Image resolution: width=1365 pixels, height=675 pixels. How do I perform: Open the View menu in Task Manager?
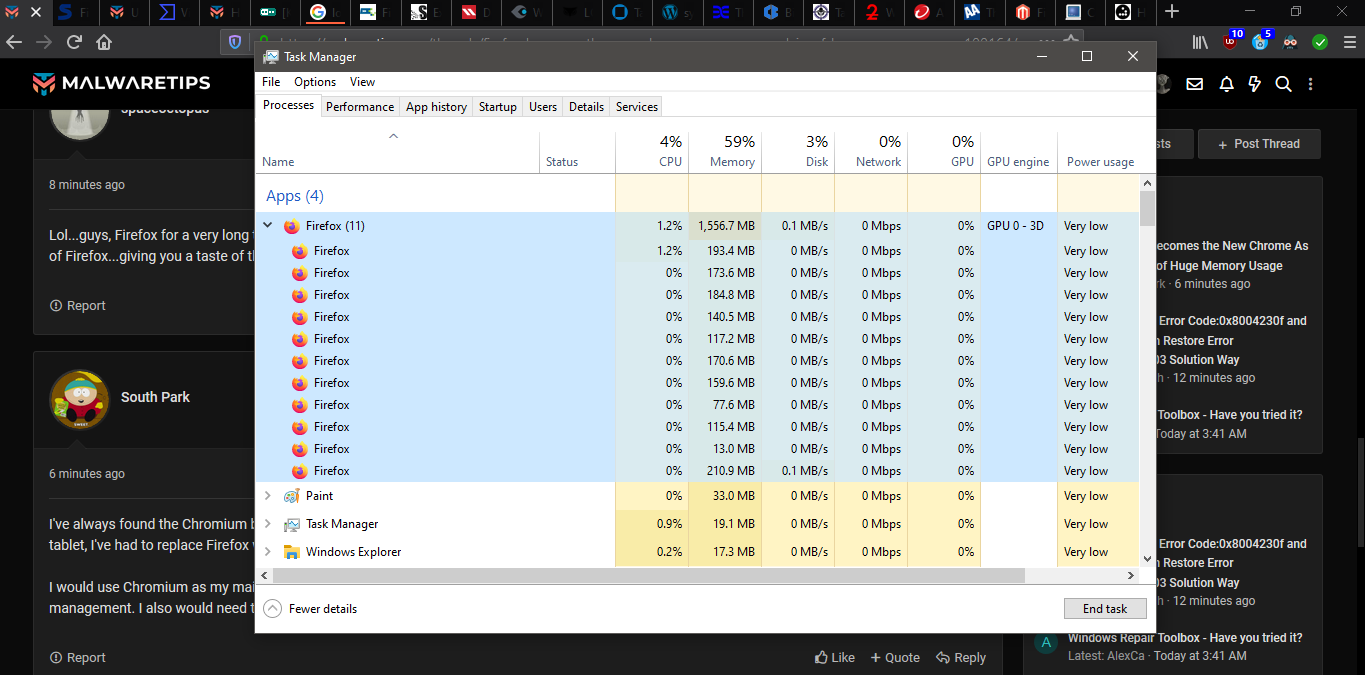(x=362, y=82)
